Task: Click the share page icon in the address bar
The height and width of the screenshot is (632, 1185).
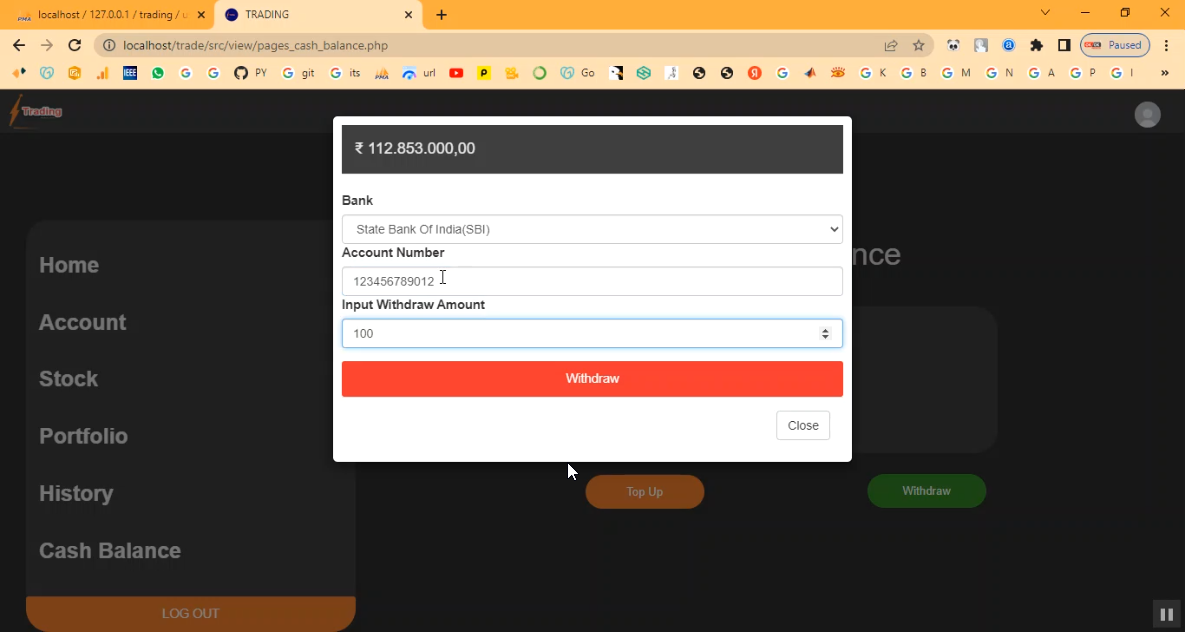Action: click(x=890, y=45)
